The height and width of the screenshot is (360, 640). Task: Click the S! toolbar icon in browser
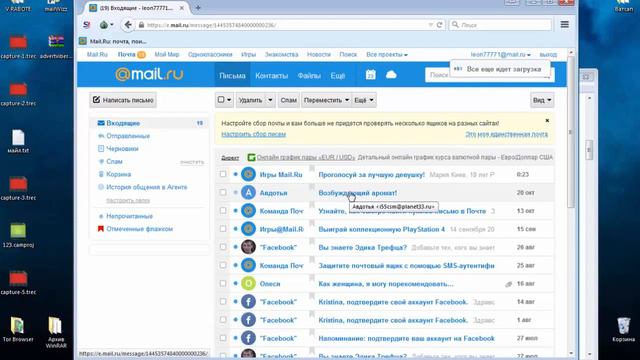(87, 25)
